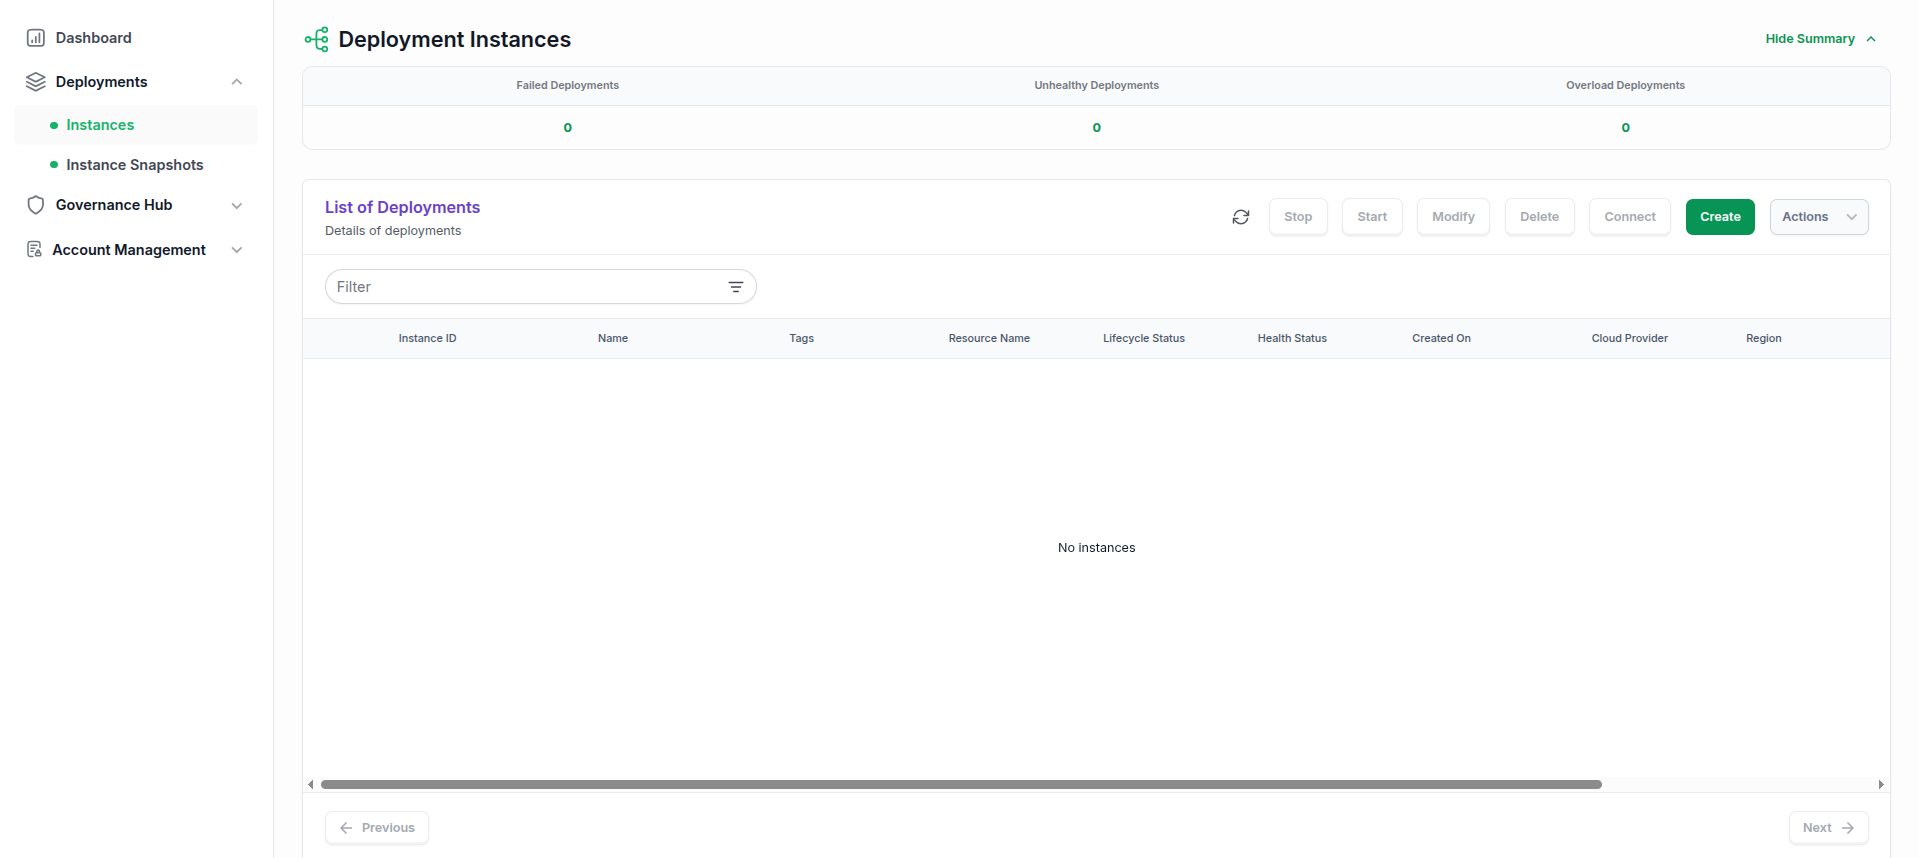The image size is (1919, 858).
Task: Expand the Governance Hub section
Action: (237, 206)
